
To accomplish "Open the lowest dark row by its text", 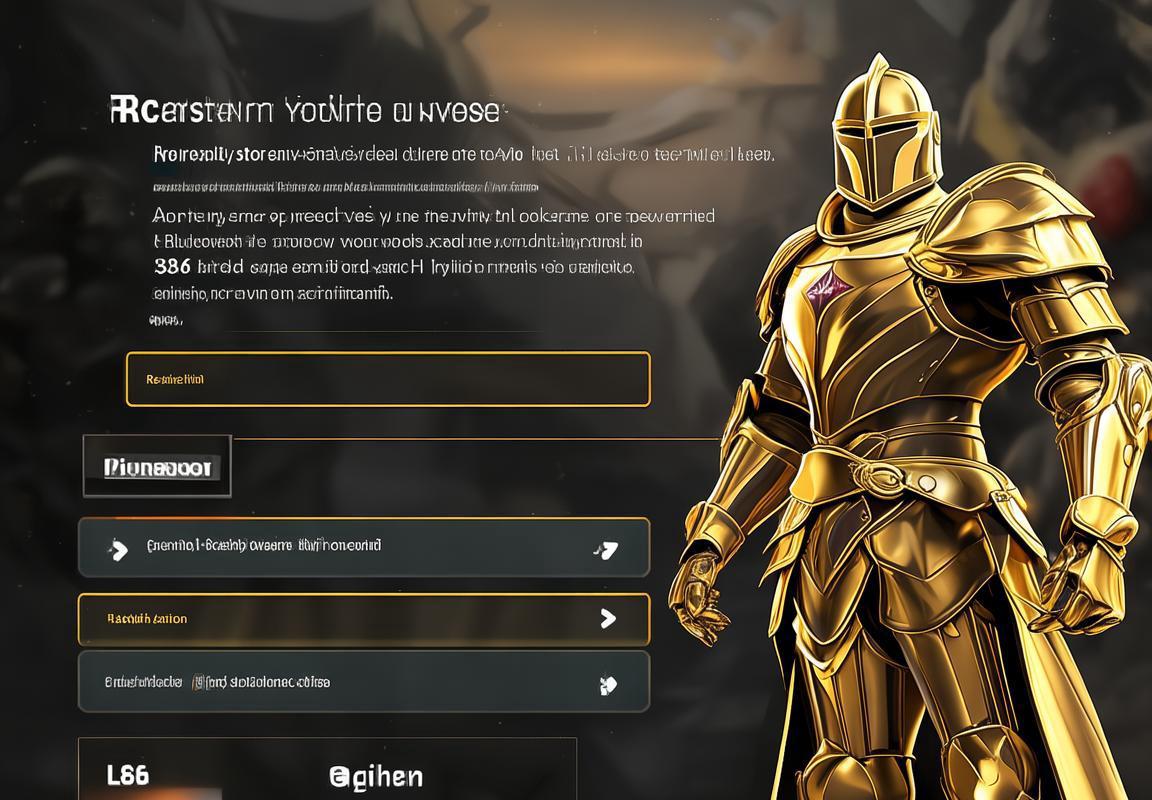I will (217, 682).
